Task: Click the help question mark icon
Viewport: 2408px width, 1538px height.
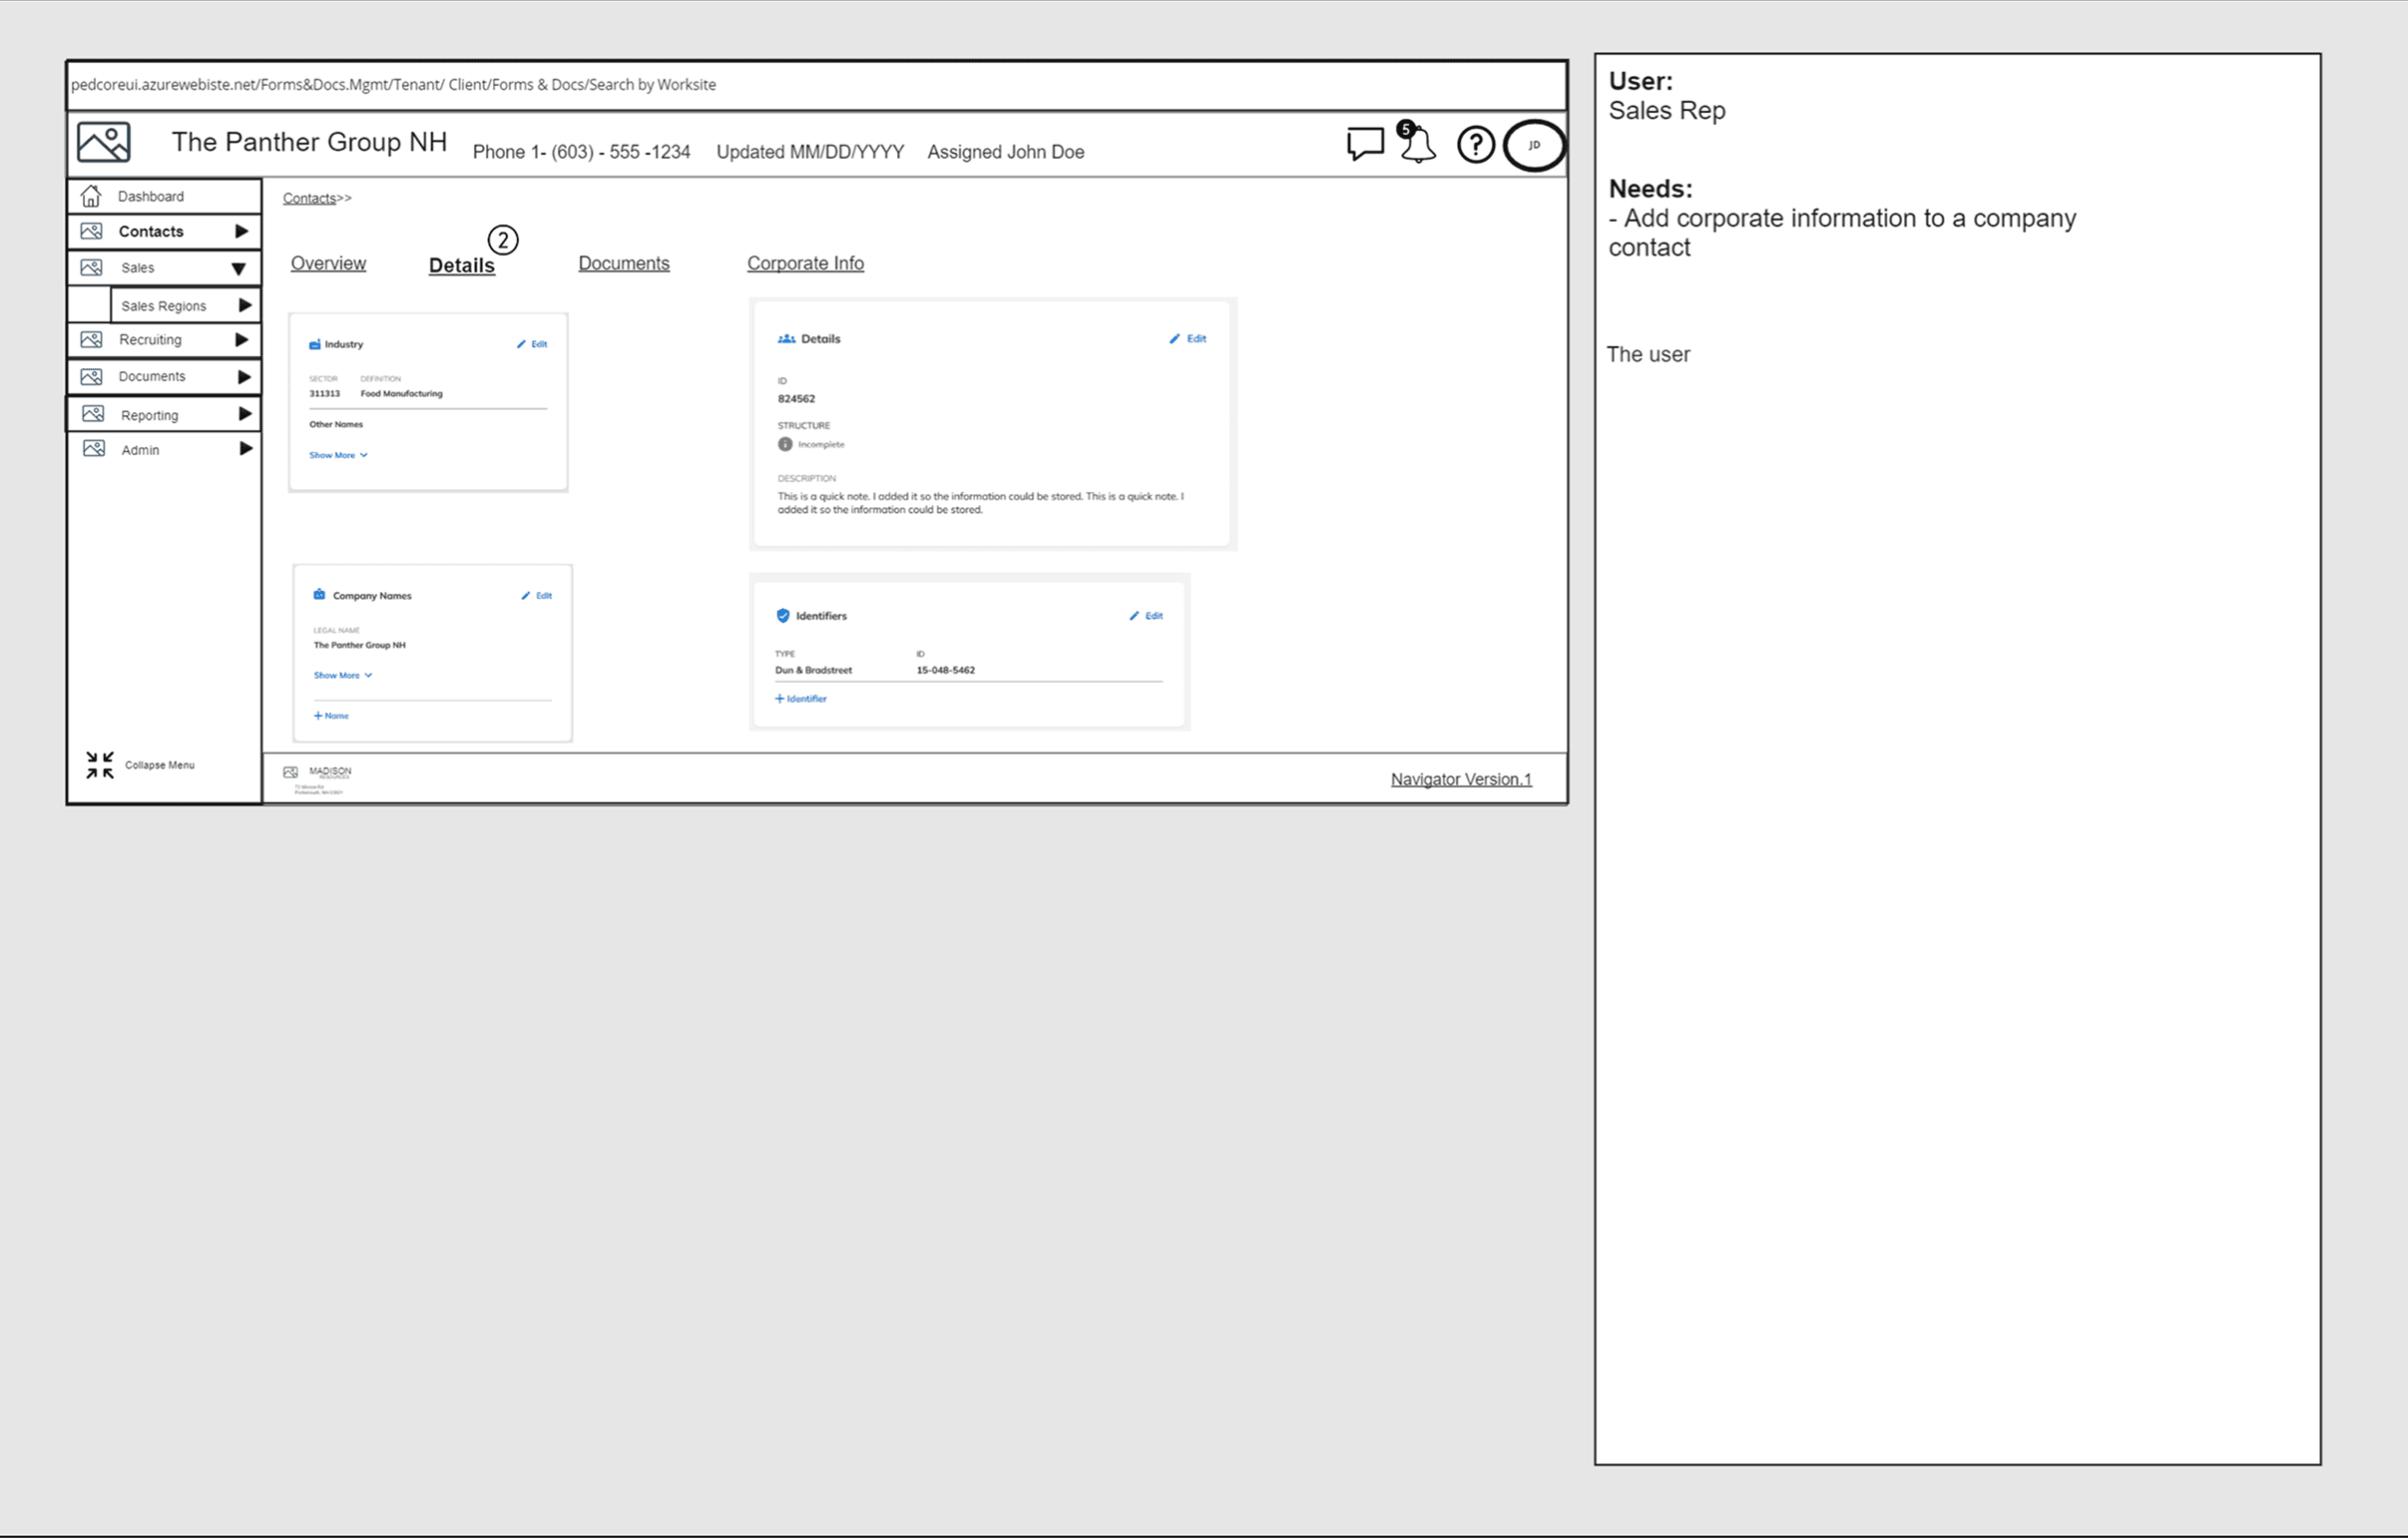Action: pos(1475,145)
